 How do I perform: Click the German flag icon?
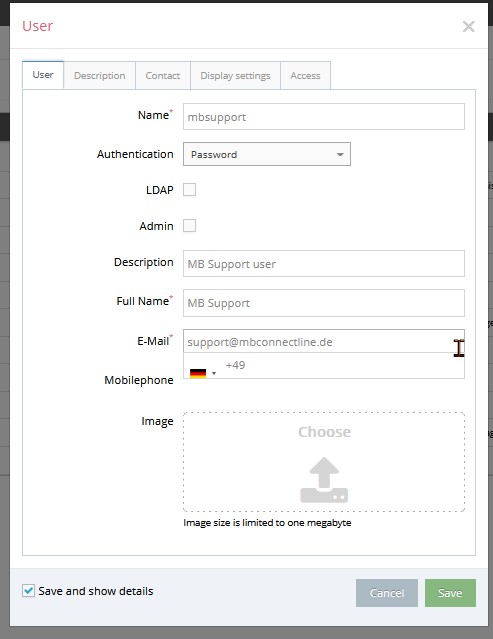(x=198, y=373)
